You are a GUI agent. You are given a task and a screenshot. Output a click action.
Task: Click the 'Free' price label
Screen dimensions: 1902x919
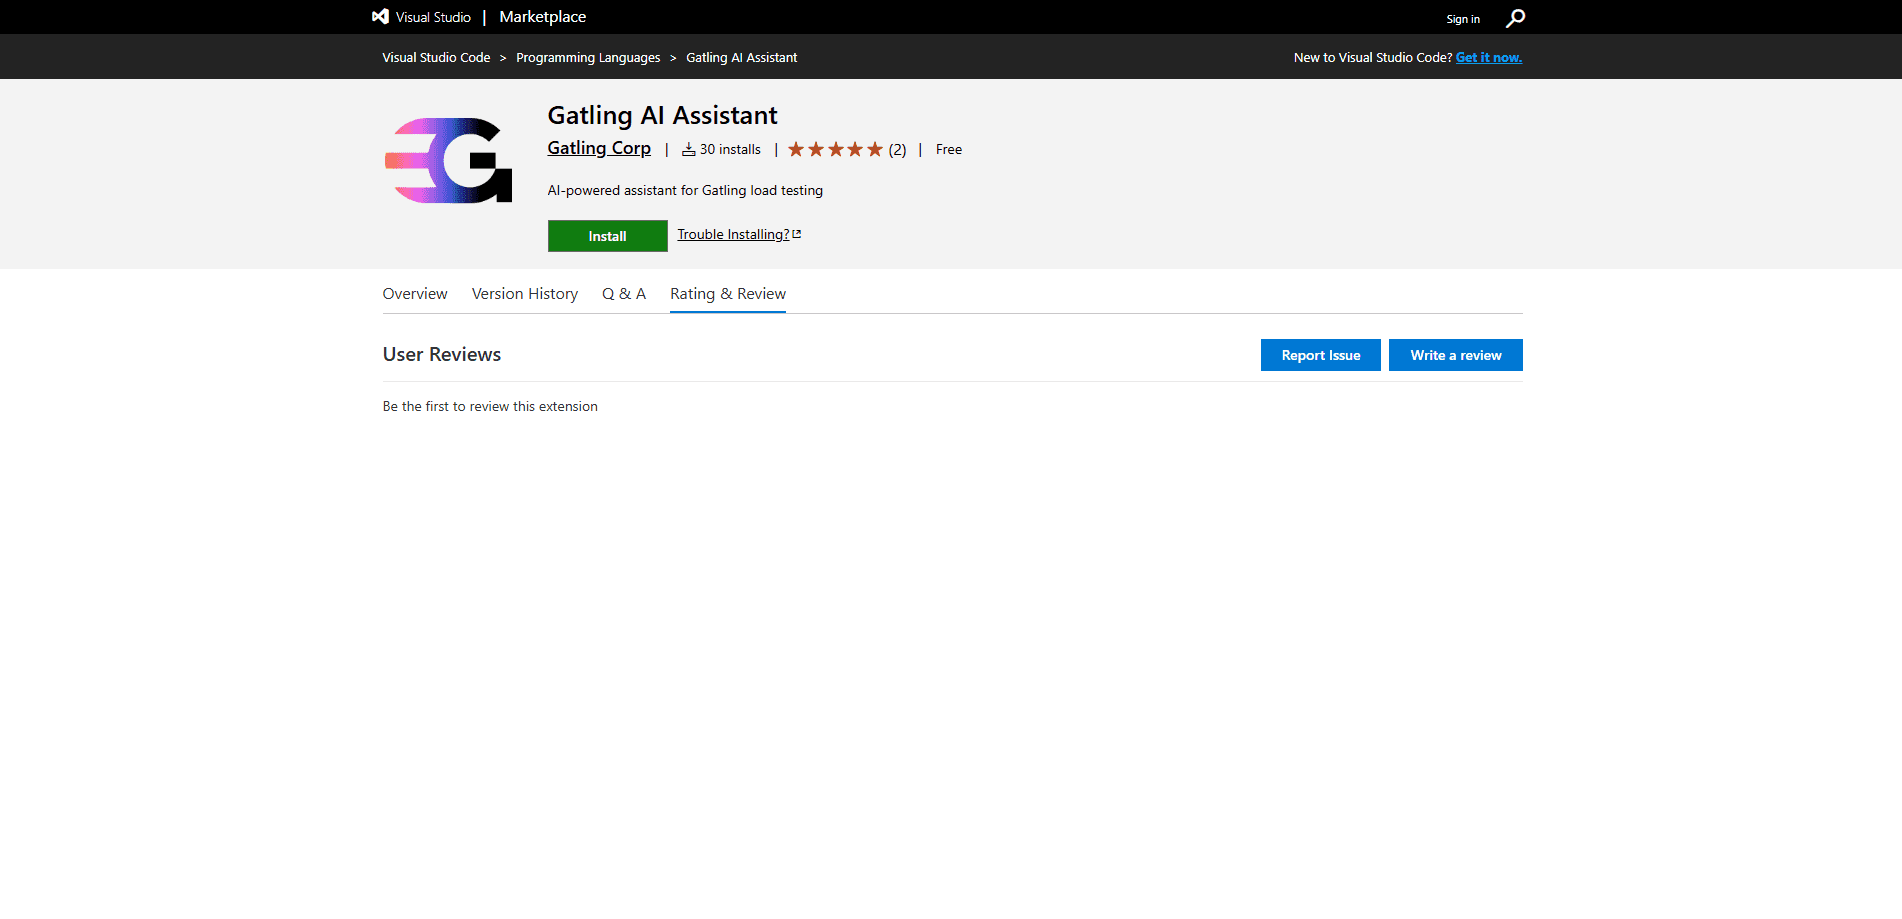coord(949,150)
